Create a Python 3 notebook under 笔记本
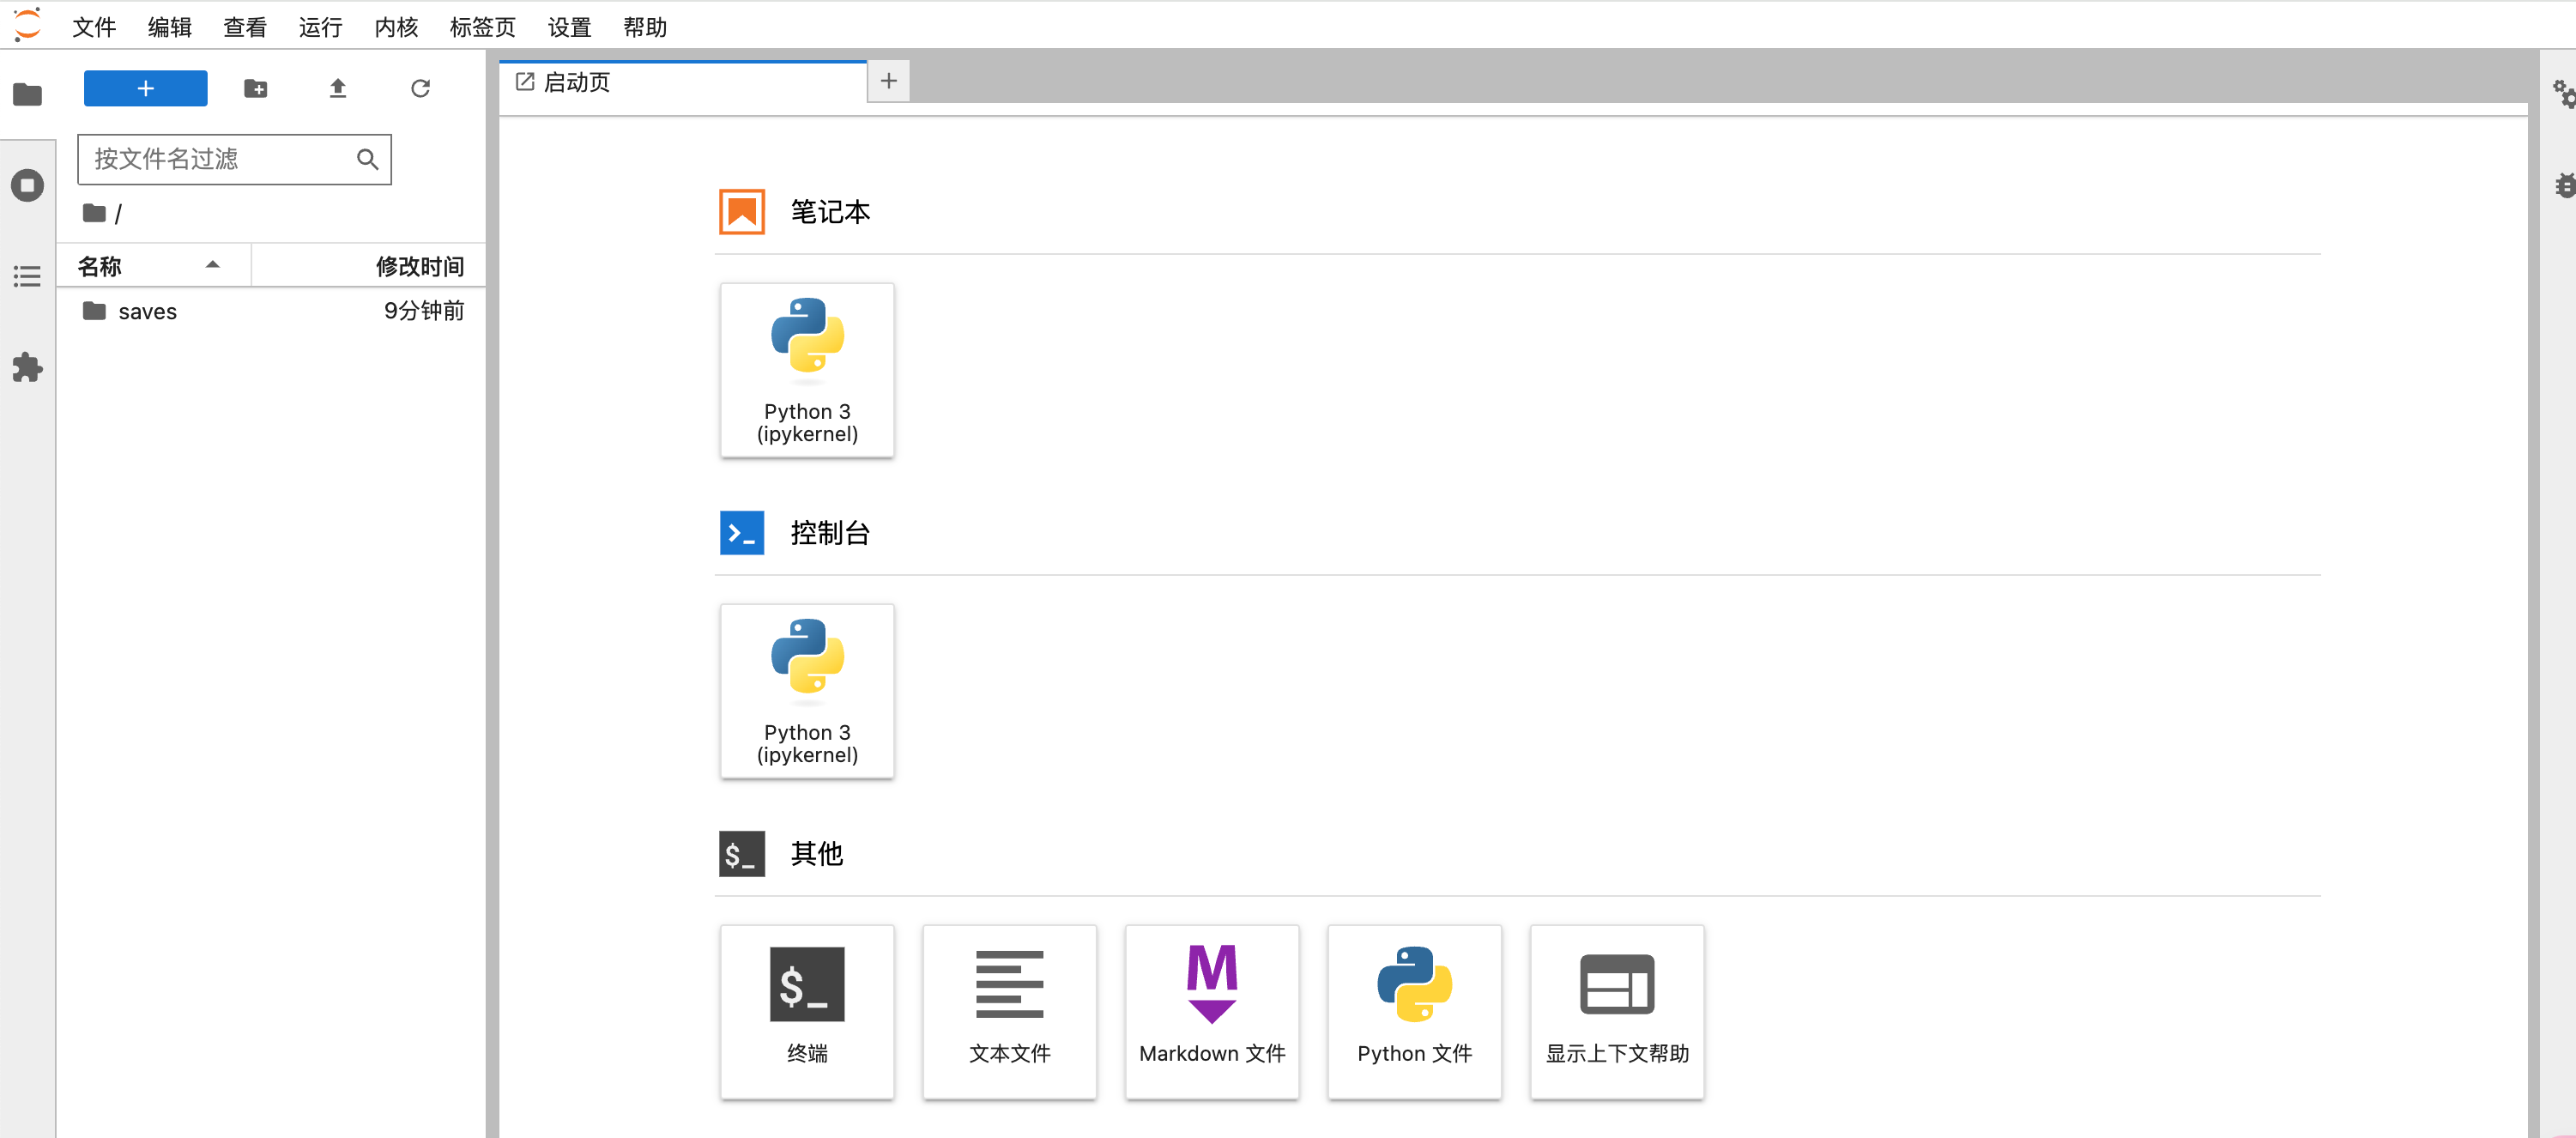Screen dimensions: 2576x1138 [x=807, y=370]
